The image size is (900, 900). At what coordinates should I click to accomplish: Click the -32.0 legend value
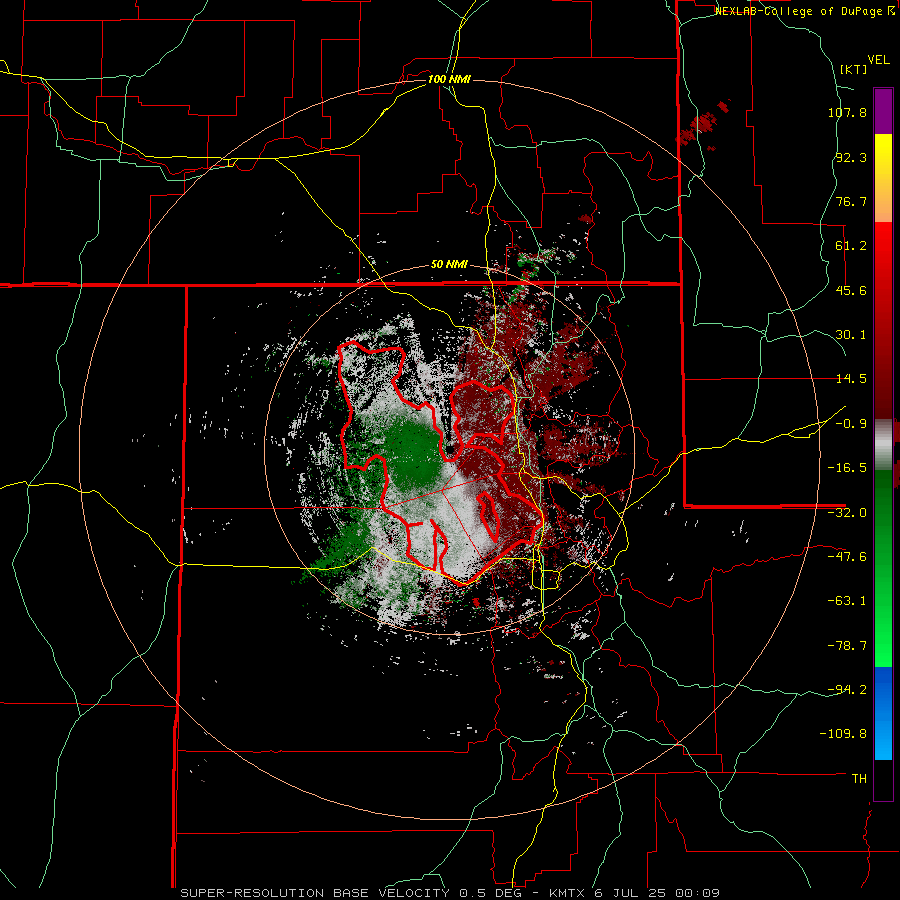coord(847,513)
